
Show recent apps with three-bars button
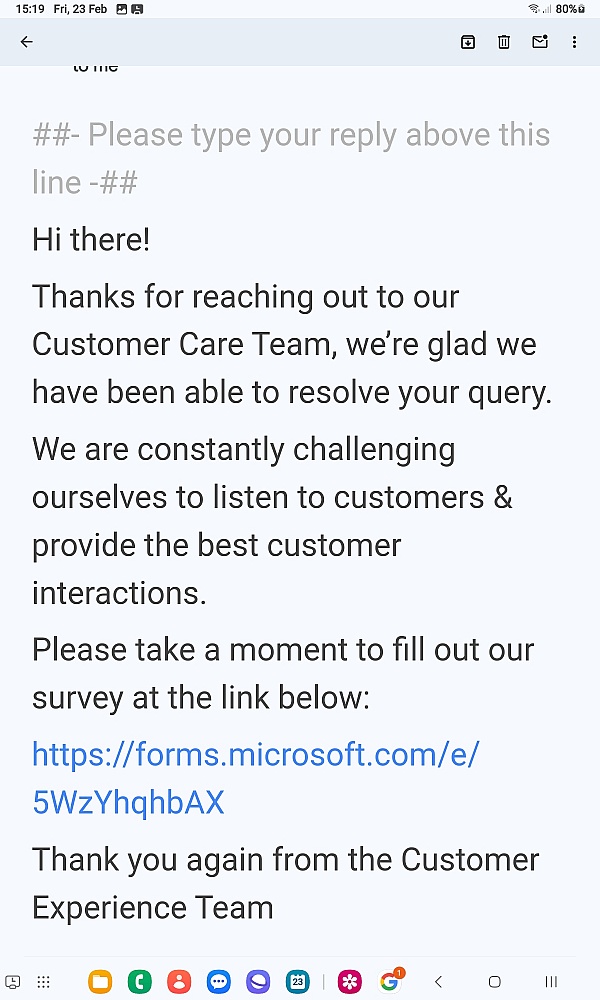551,982
